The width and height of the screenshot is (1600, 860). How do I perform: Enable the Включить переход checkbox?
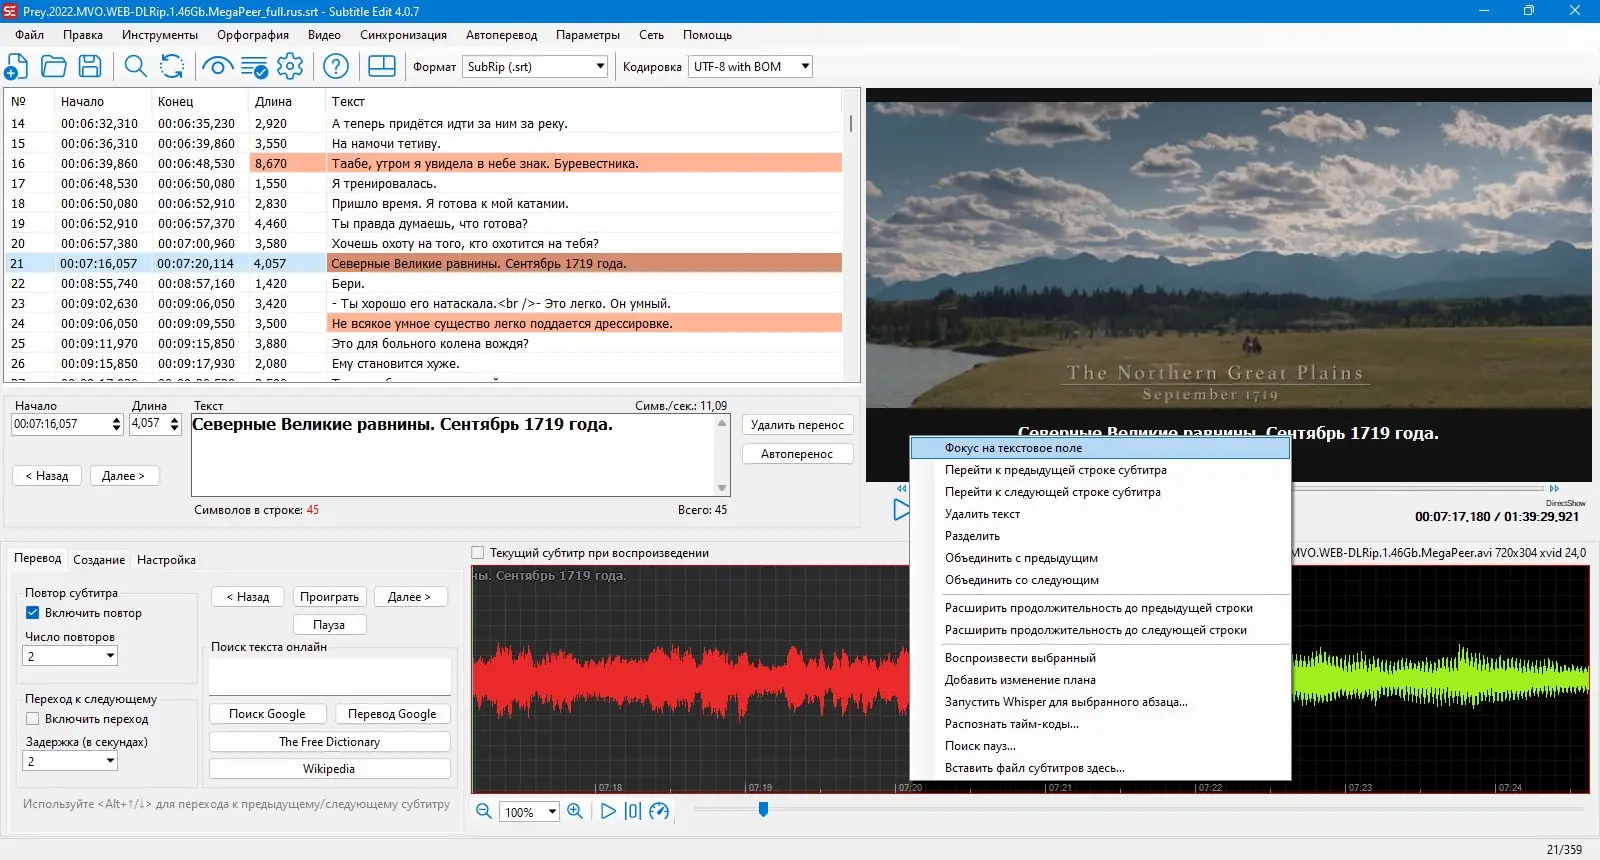[x=33, y=719]
